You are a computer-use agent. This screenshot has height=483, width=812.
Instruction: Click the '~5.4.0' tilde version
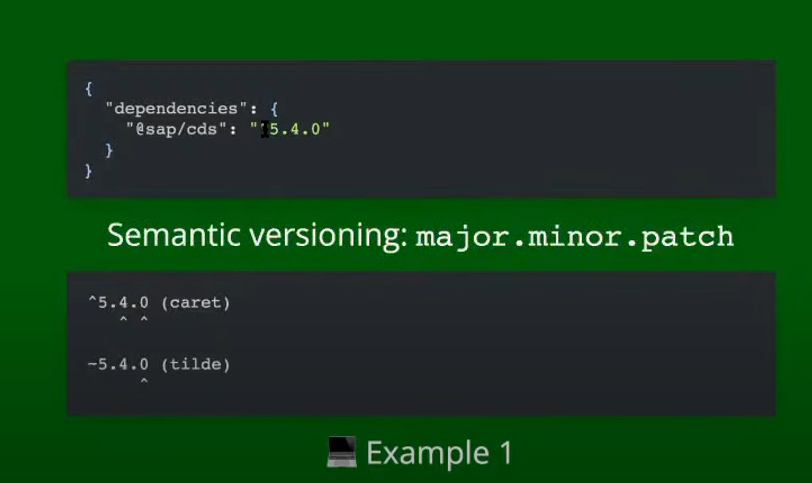pos(119,364)
